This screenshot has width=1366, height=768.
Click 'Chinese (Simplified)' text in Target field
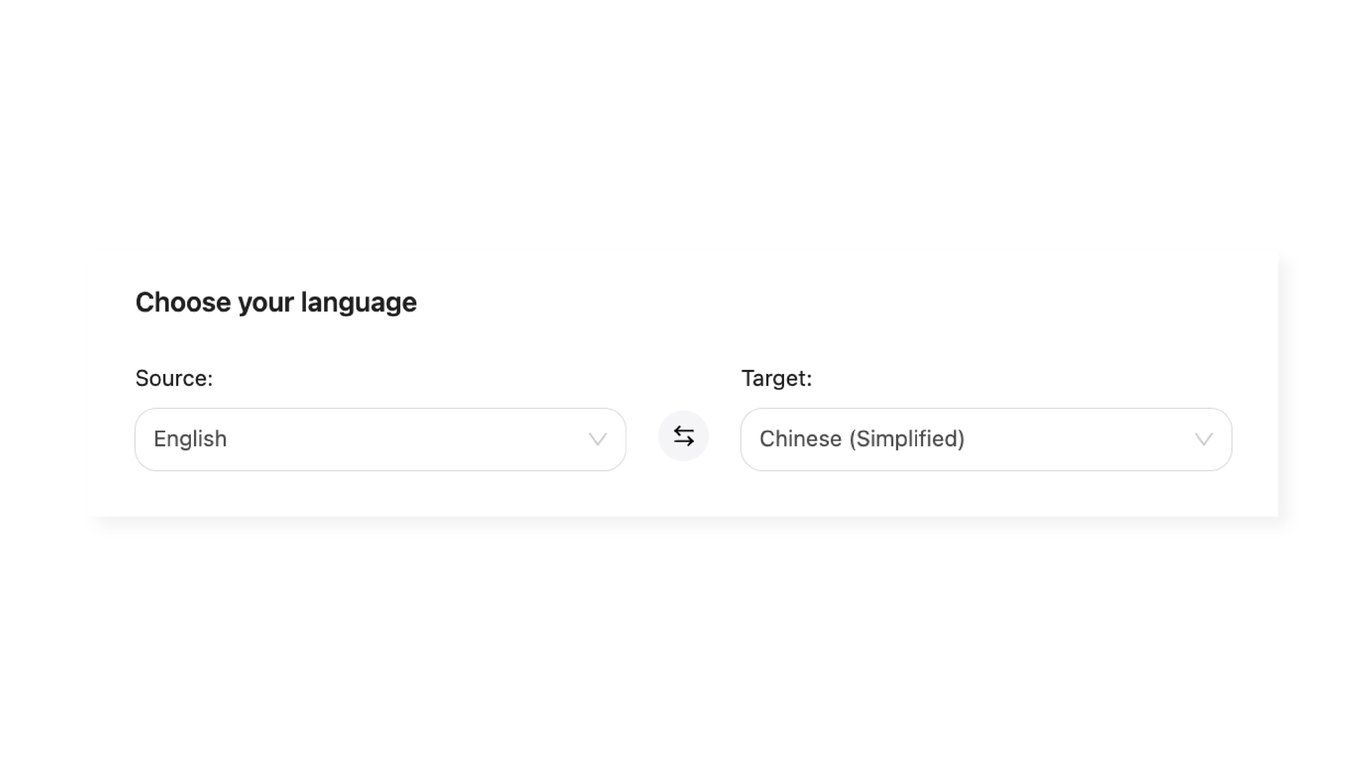click(861, 439)
